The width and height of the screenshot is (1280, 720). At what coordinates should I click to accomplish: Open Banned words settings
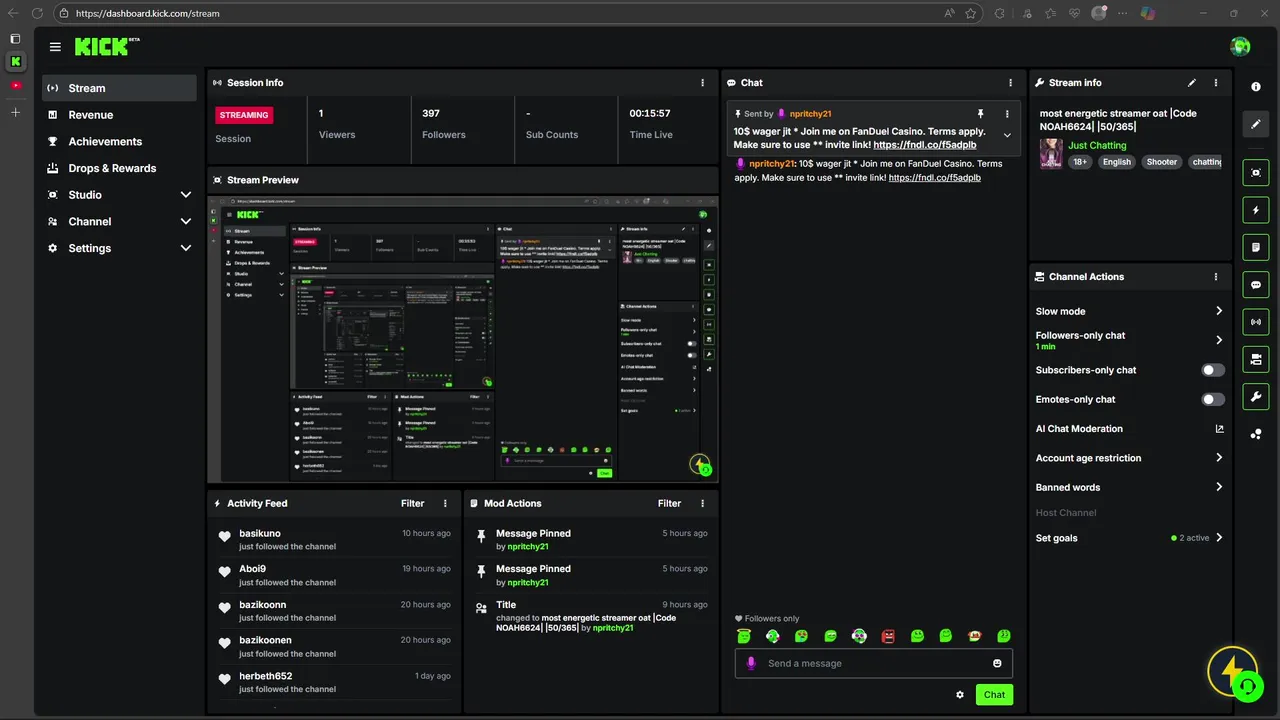1130,487
